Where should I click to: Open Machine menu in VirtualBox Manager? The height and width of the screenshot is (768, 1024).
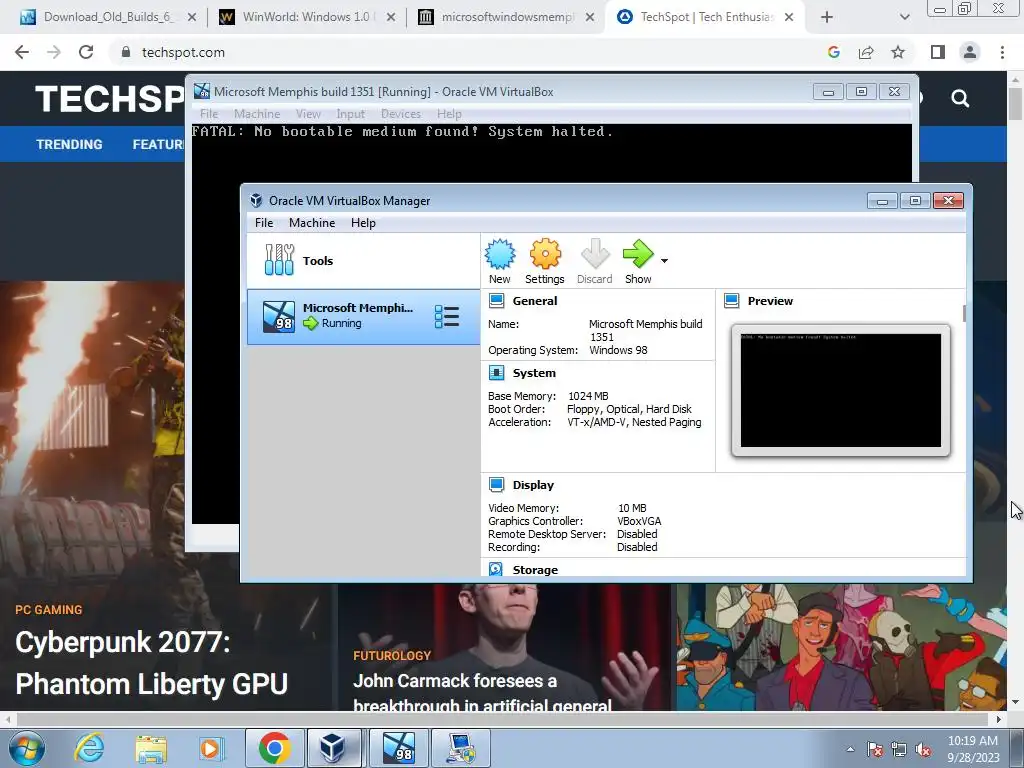click(312, 223)
